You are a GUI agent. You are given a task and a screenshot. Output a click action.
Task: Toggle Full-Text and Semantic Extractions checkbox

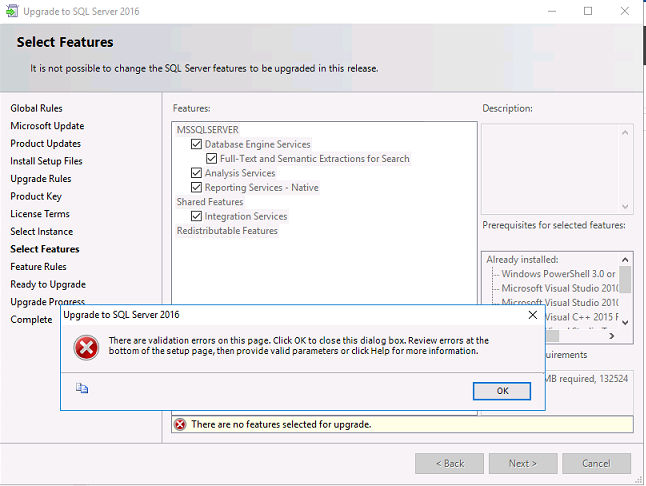click(211, 159)
